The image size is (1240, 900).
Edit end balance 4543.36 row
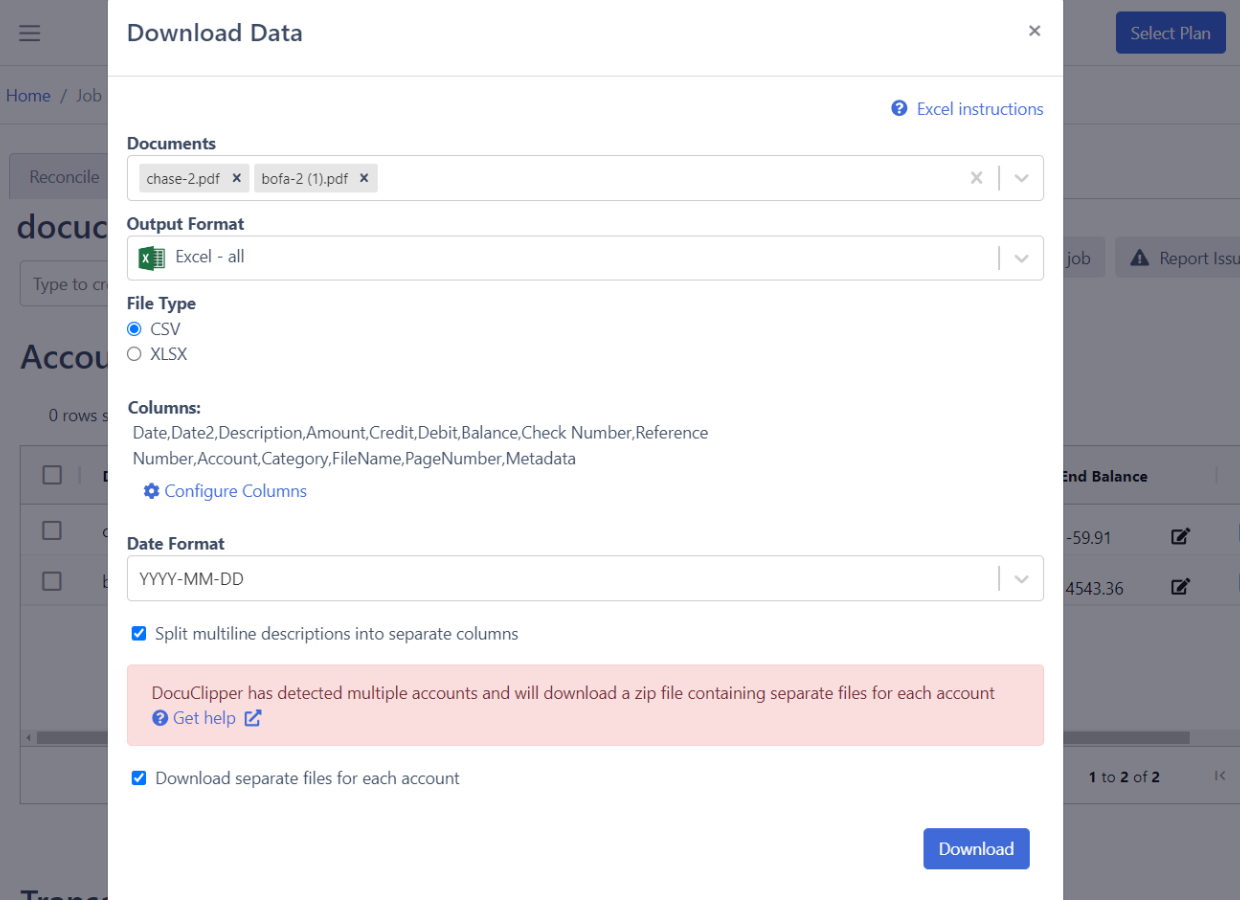[1180, 587]
